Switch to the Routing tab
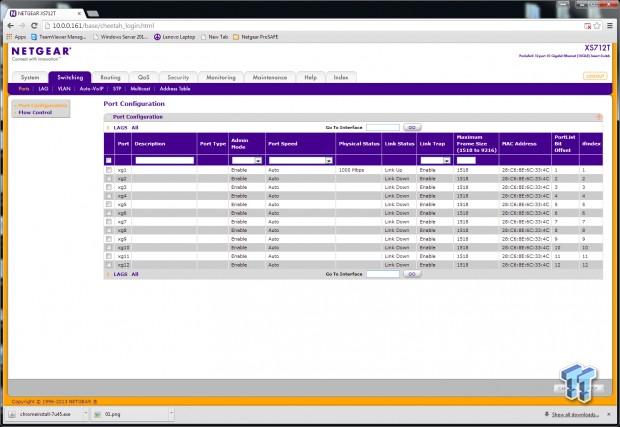The image size is (620, 427). 110,77
